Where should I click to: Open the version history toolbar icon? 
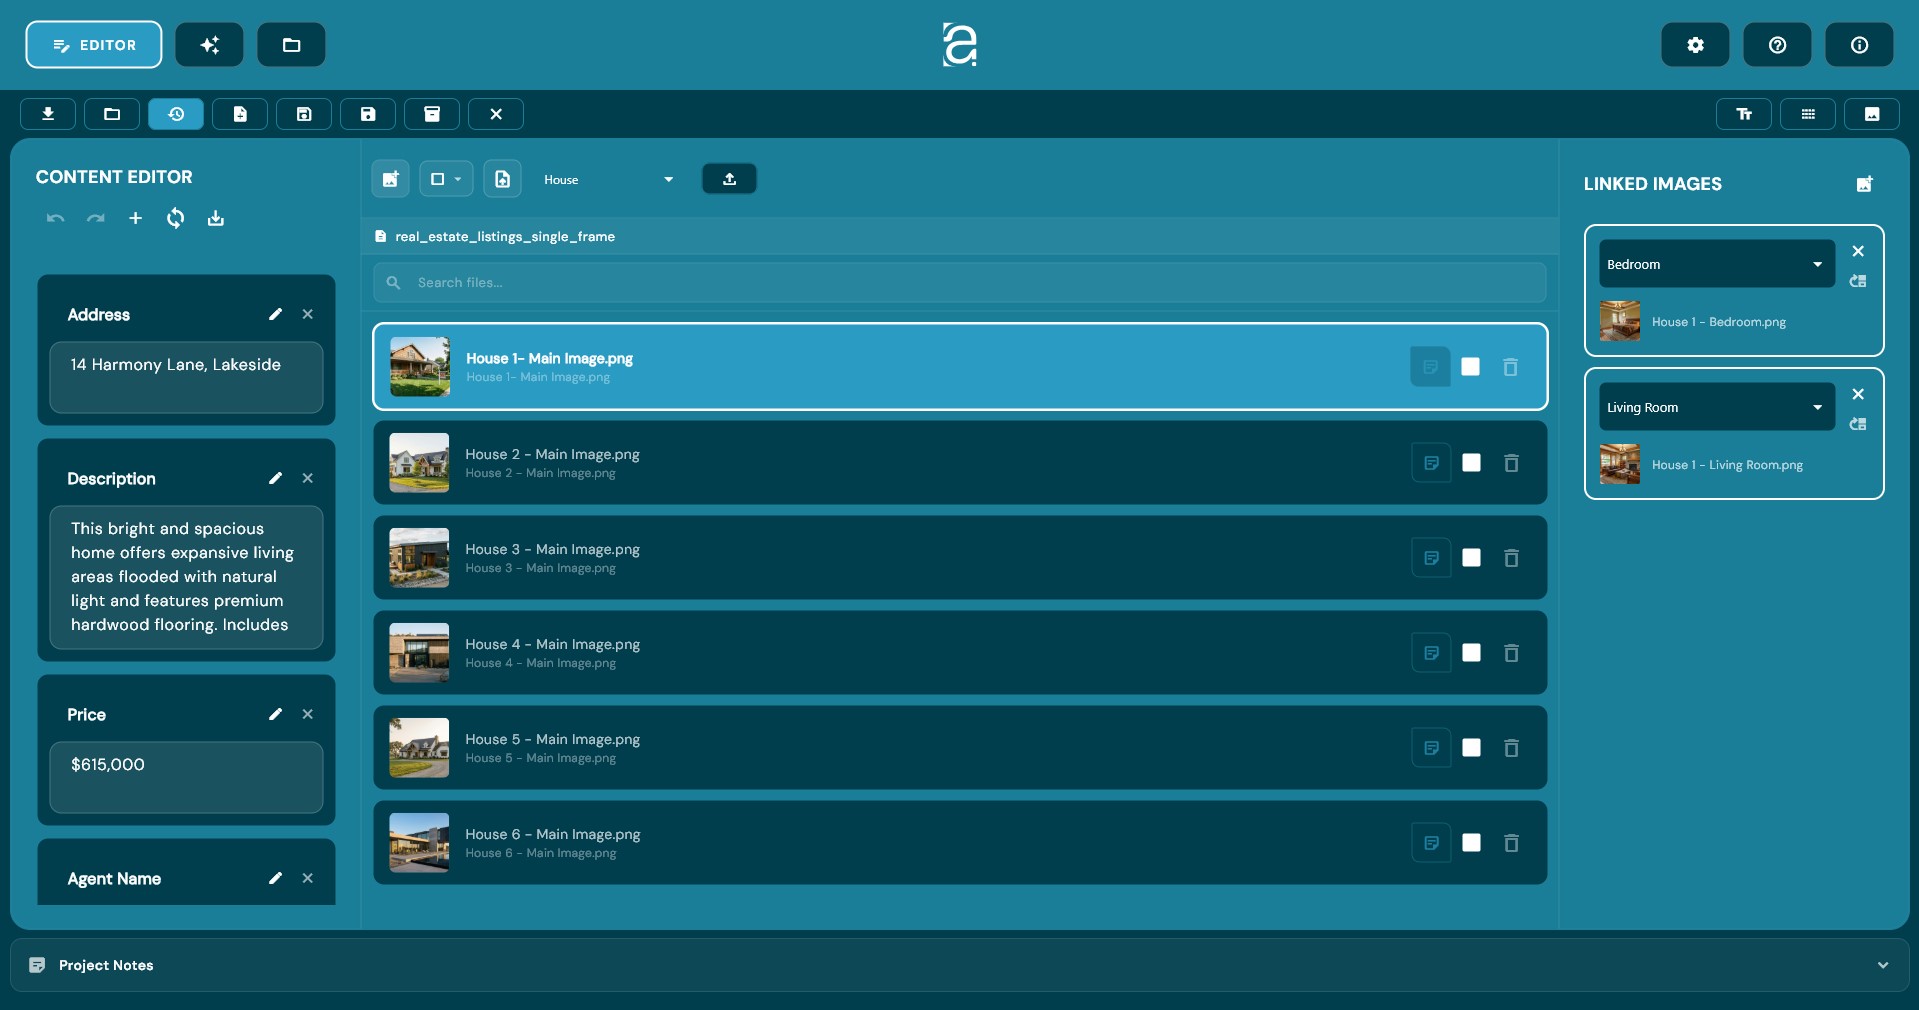[x=176, y=114]
